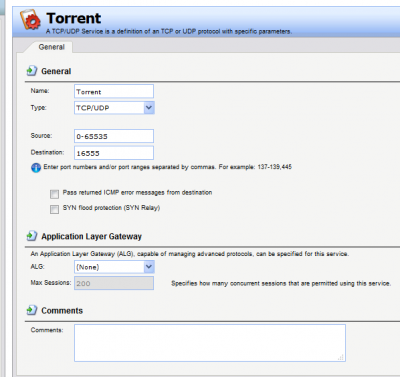This screenshot has height=377, width=400.
Task: Switch to the General tab
Action: pyautogui.click(x=51, y=47)
